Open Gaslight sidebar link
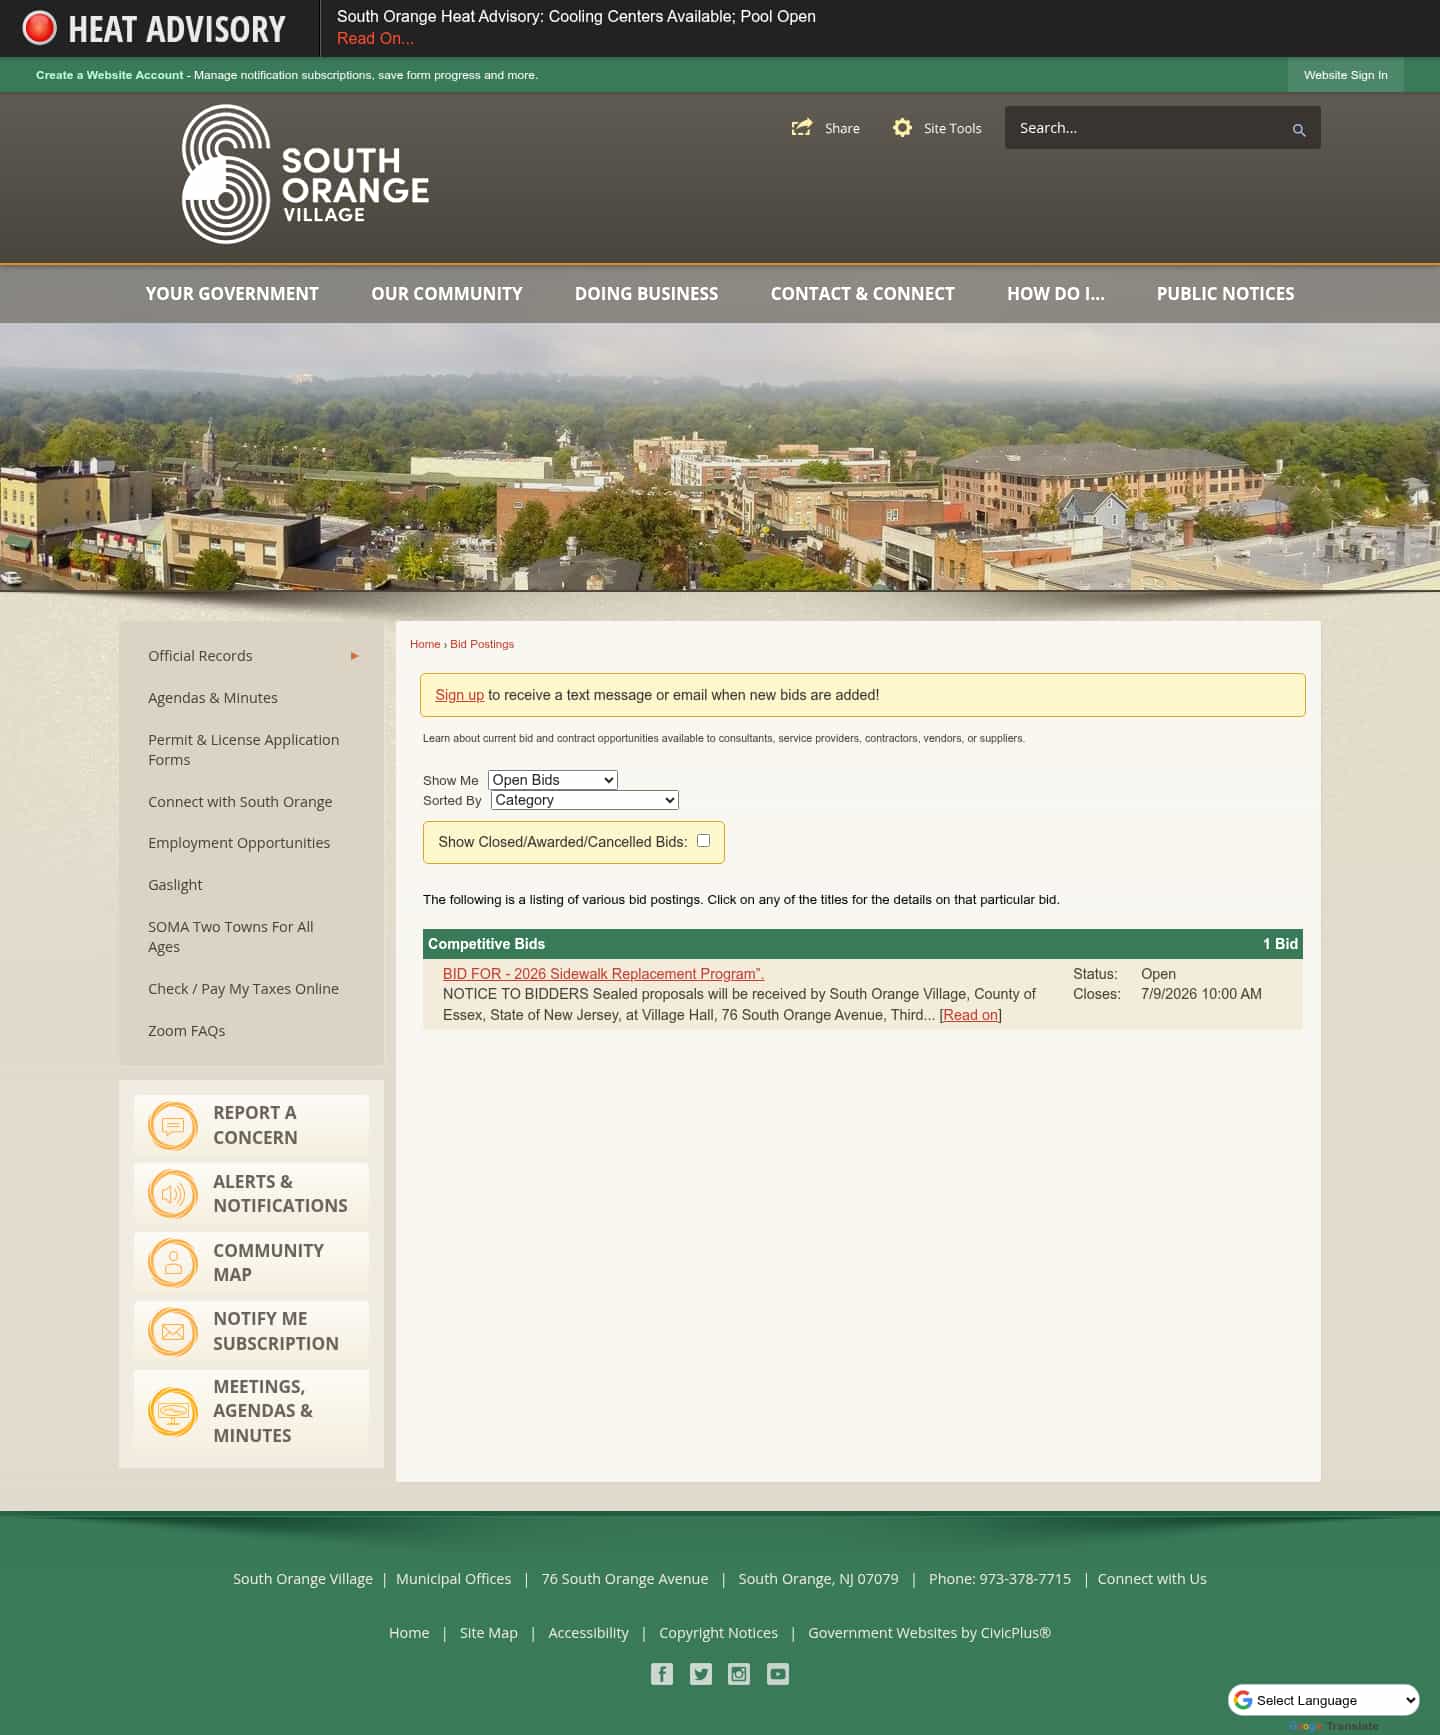1440x1735 pixels. (x=175, y=885)
